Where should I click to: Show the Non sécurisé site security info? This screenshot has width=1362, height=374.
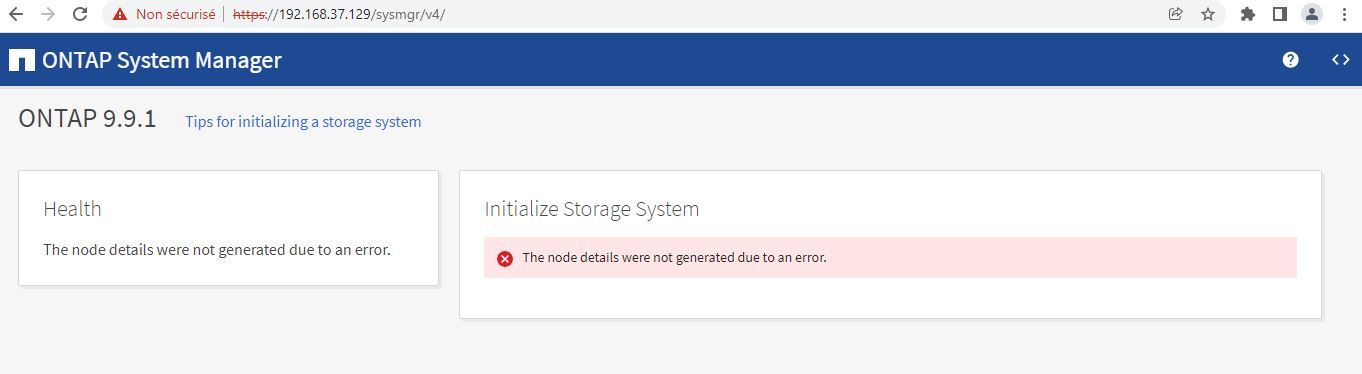pyautogui.click(x=163, y=14)
